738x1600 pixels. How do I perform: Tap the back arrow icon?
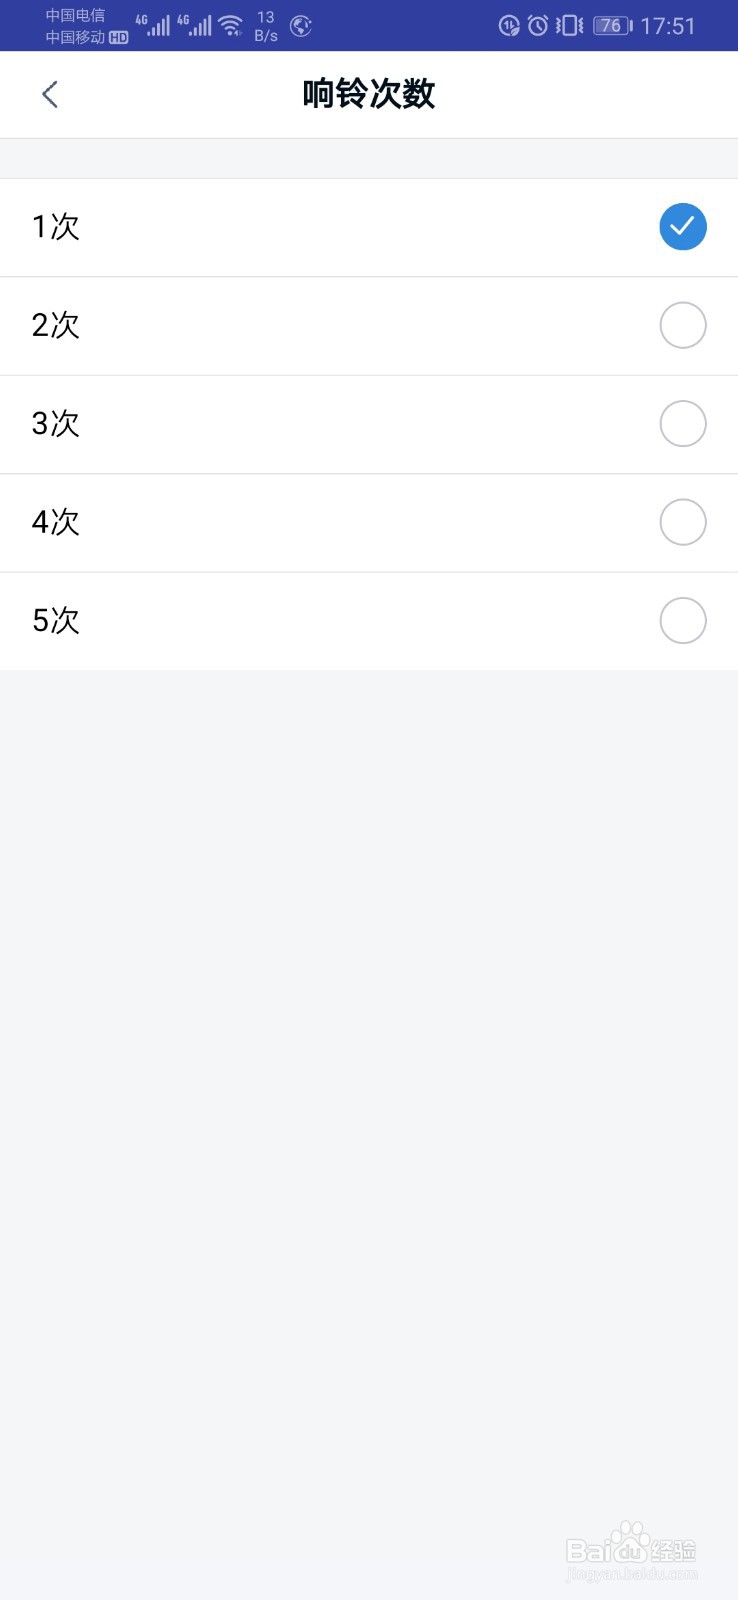(50, 94)
